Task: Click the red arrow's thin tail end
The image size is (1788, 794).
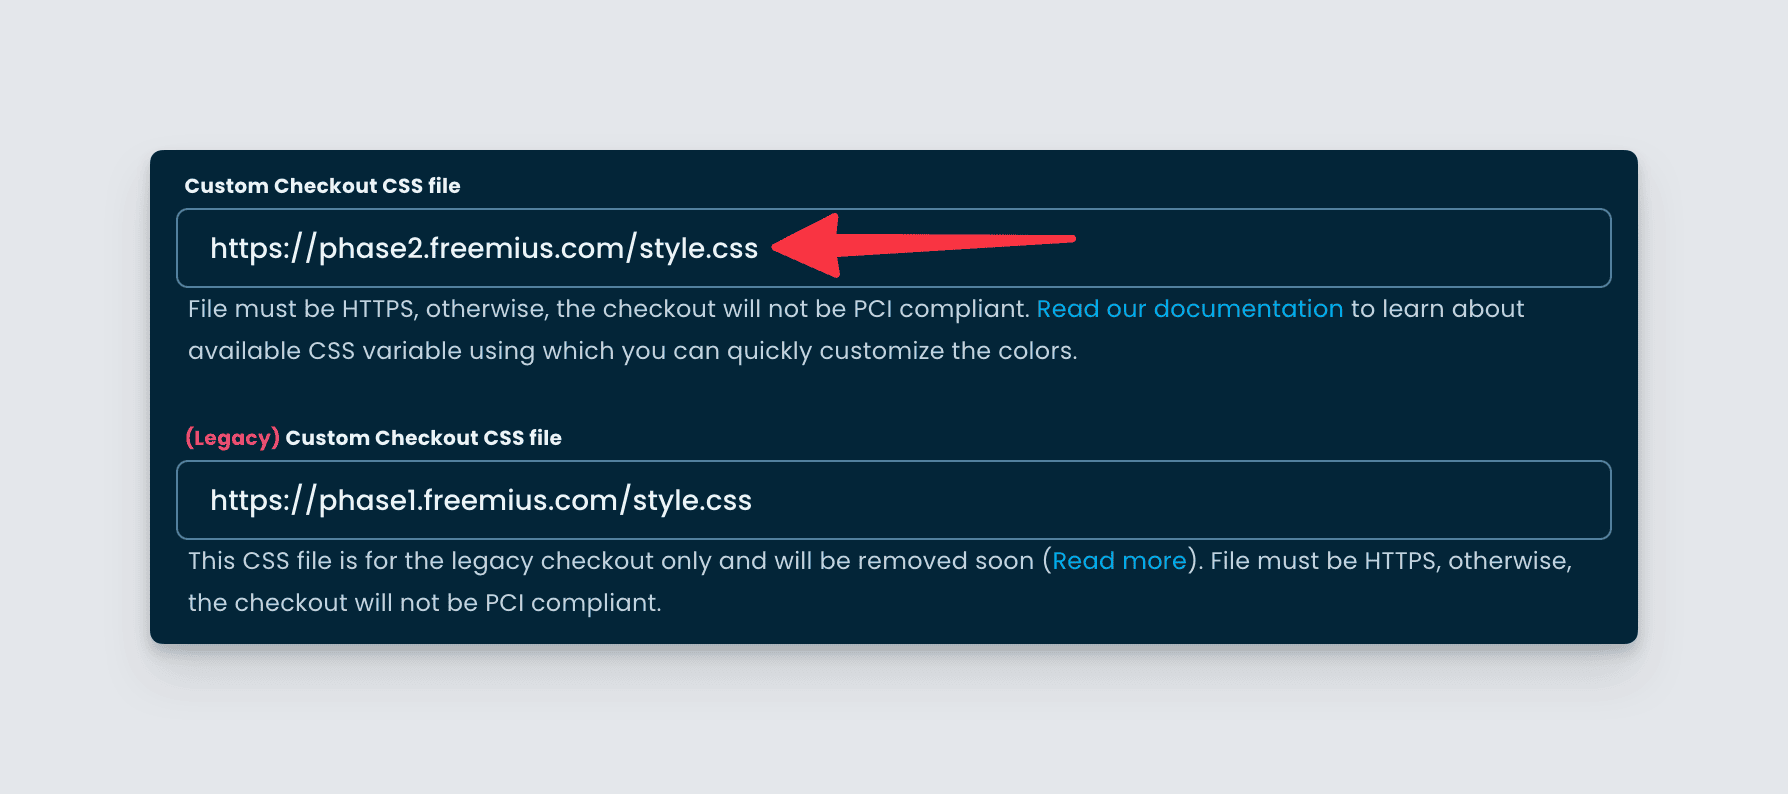Action: click(x=1068, y=239)
